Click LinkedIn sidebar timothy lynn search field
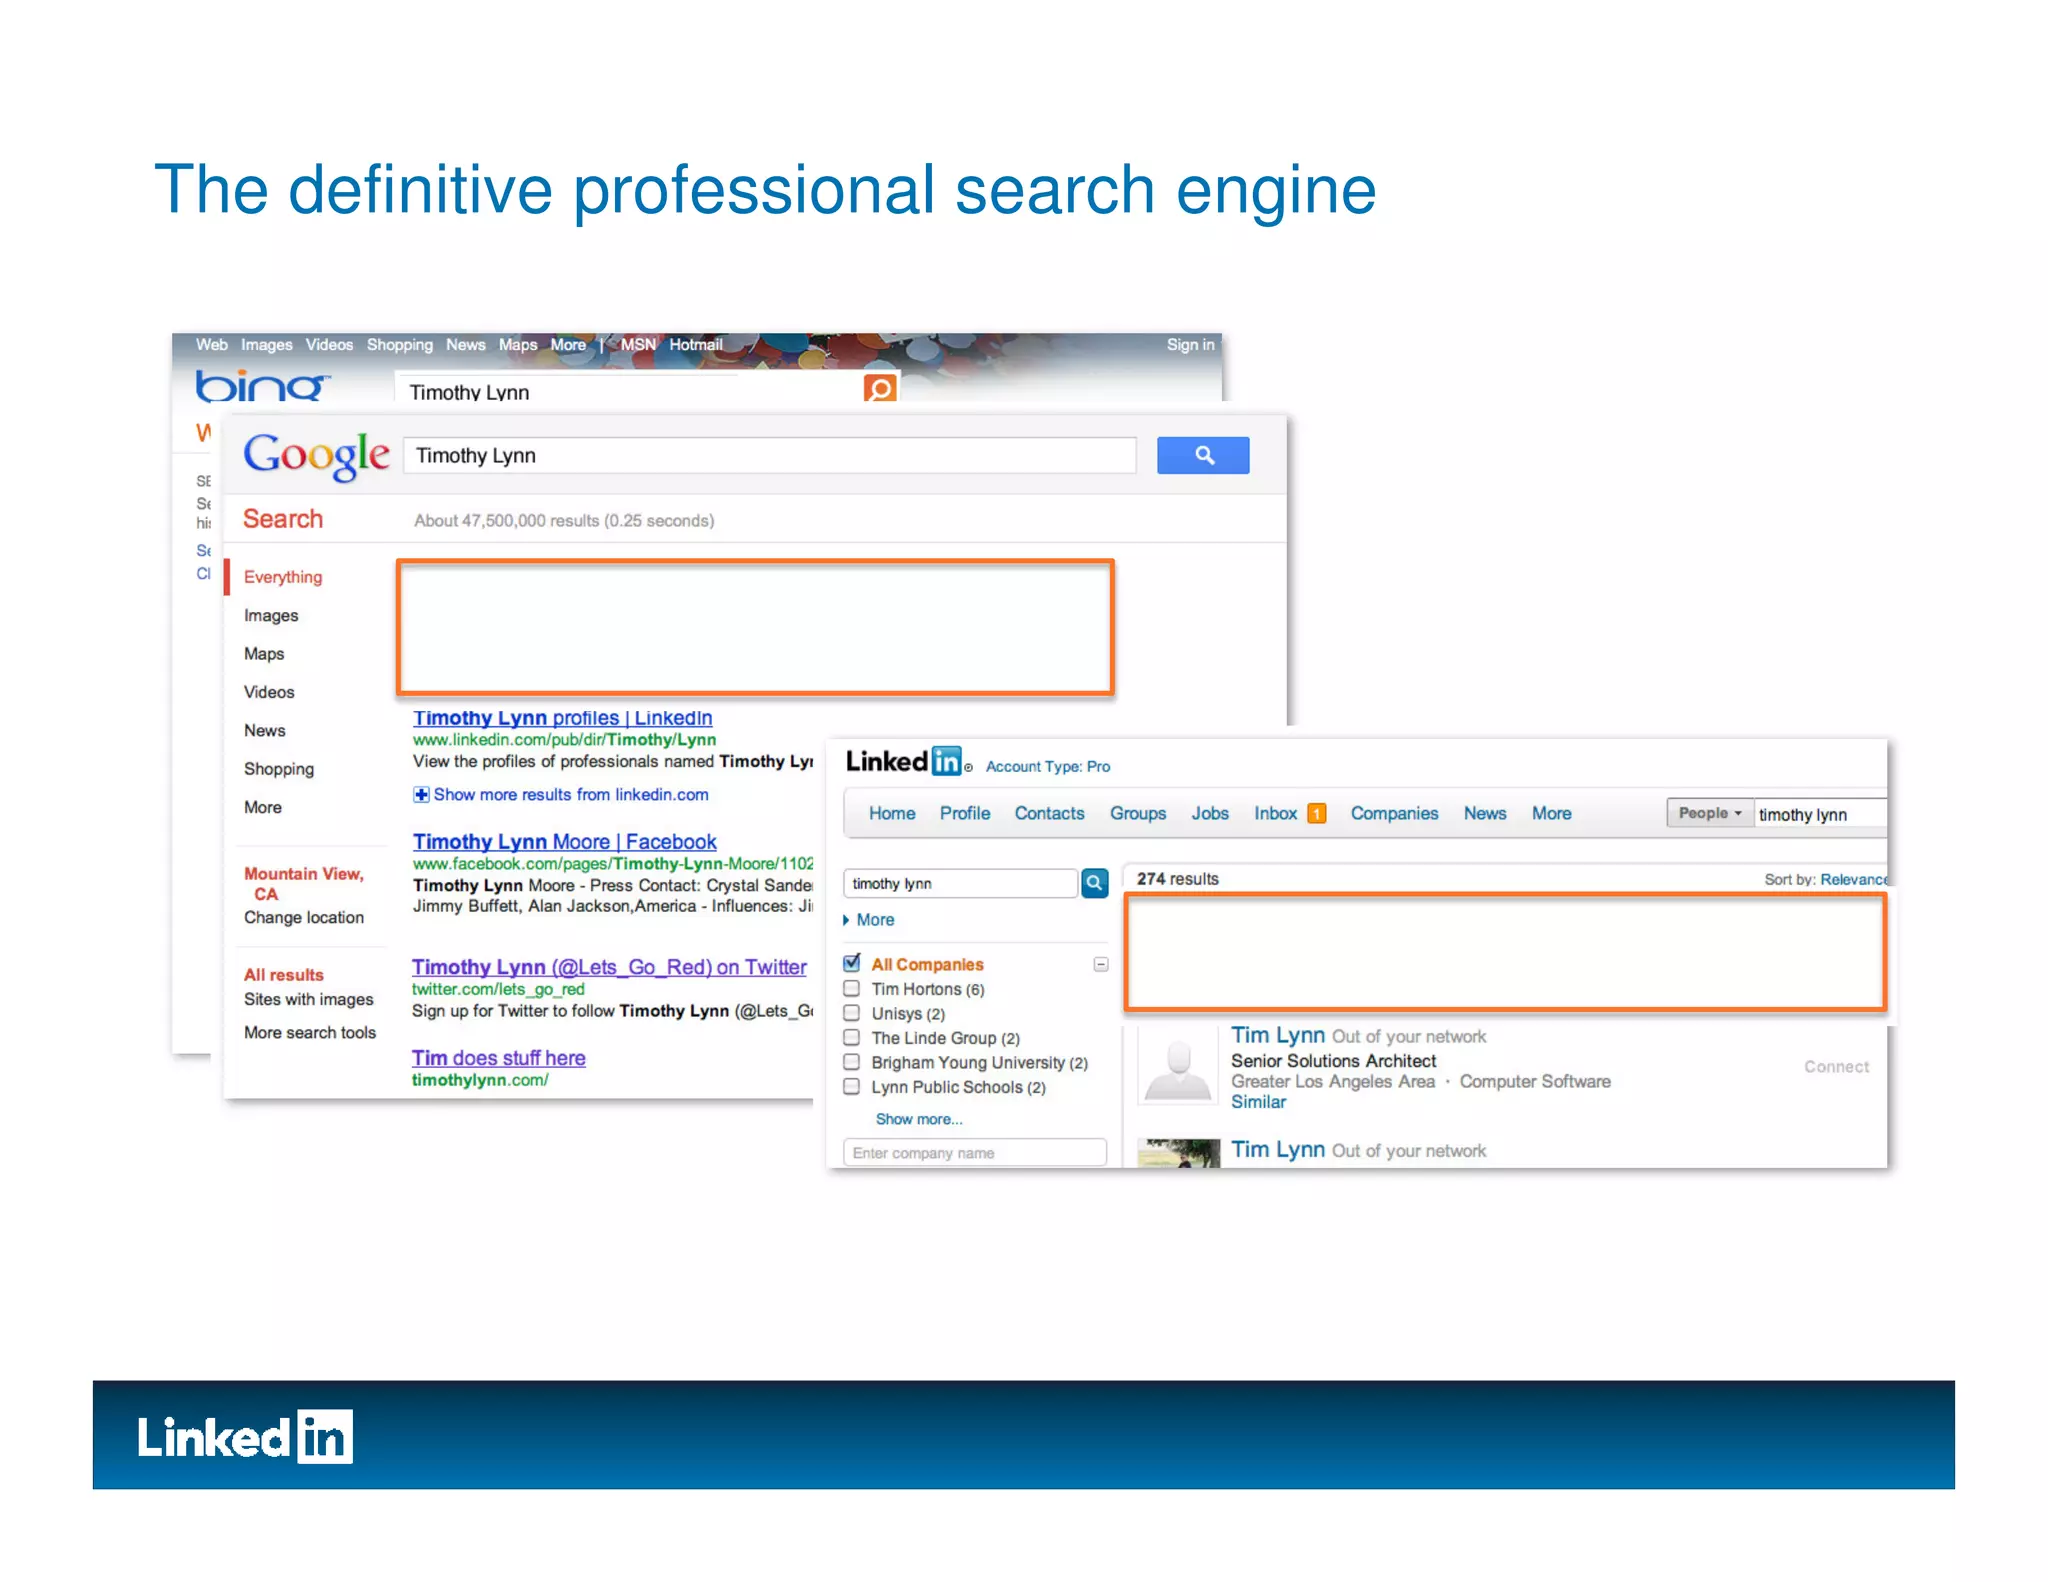Viewport: 2048px width, 1582px height. point(961,884)
